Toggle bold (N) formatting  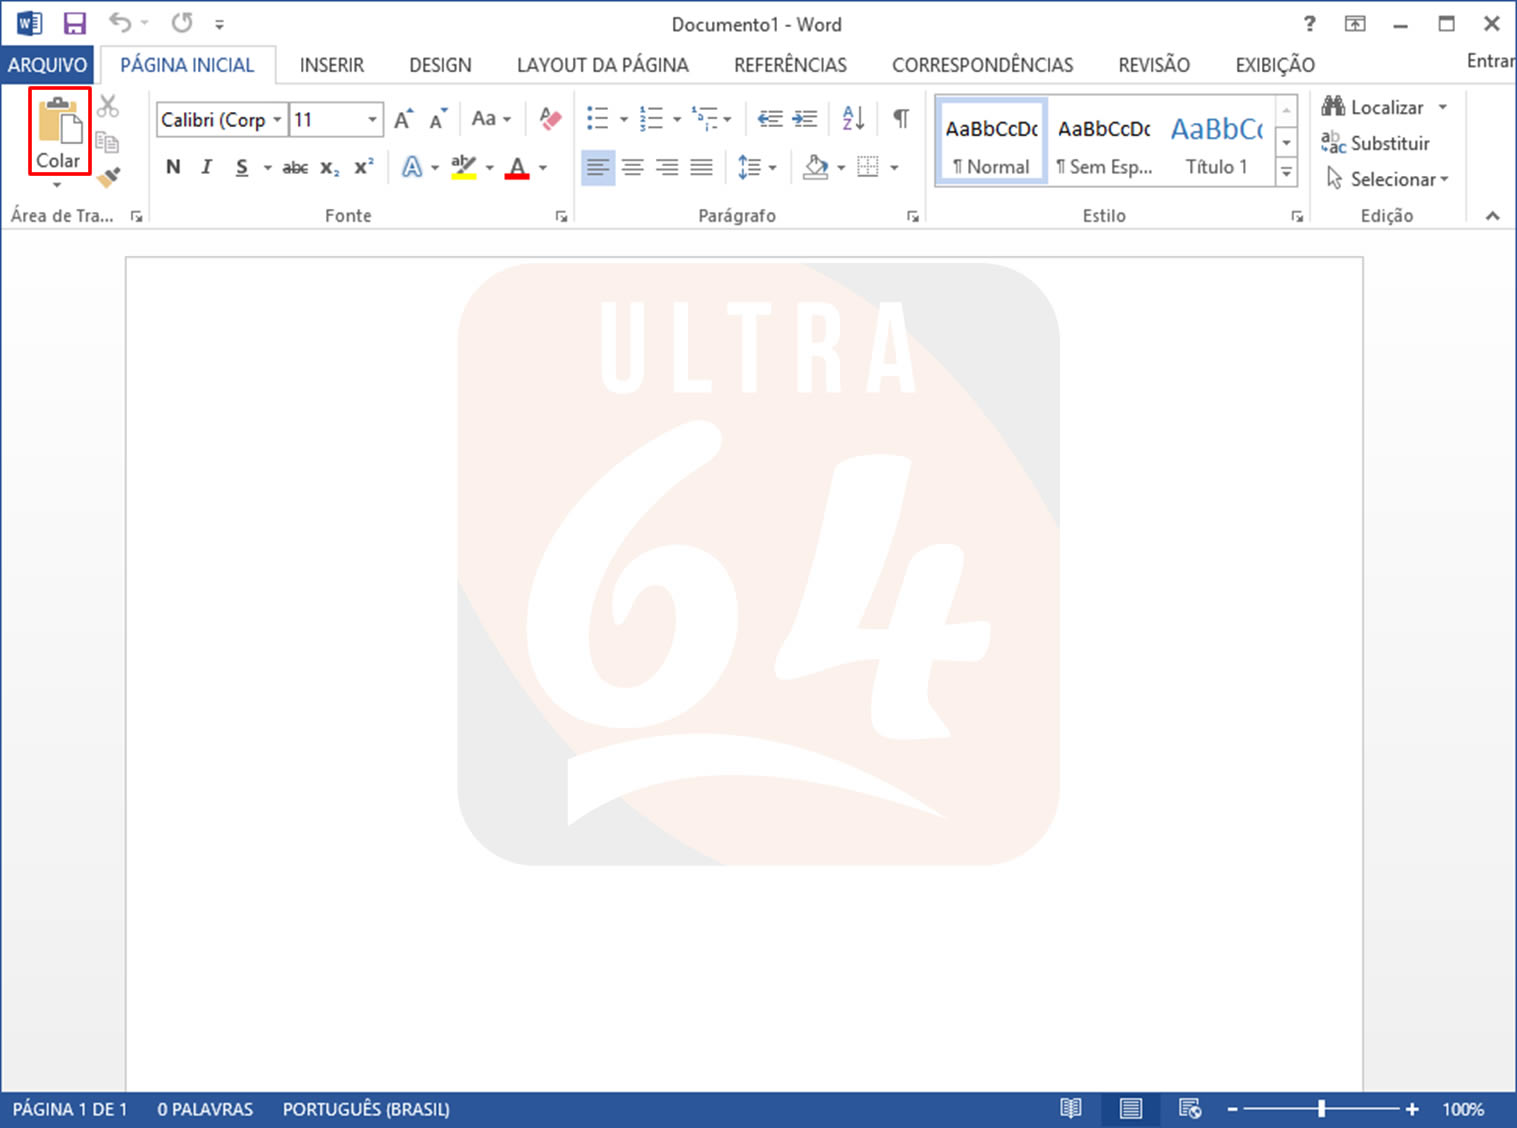coord(173,167)
